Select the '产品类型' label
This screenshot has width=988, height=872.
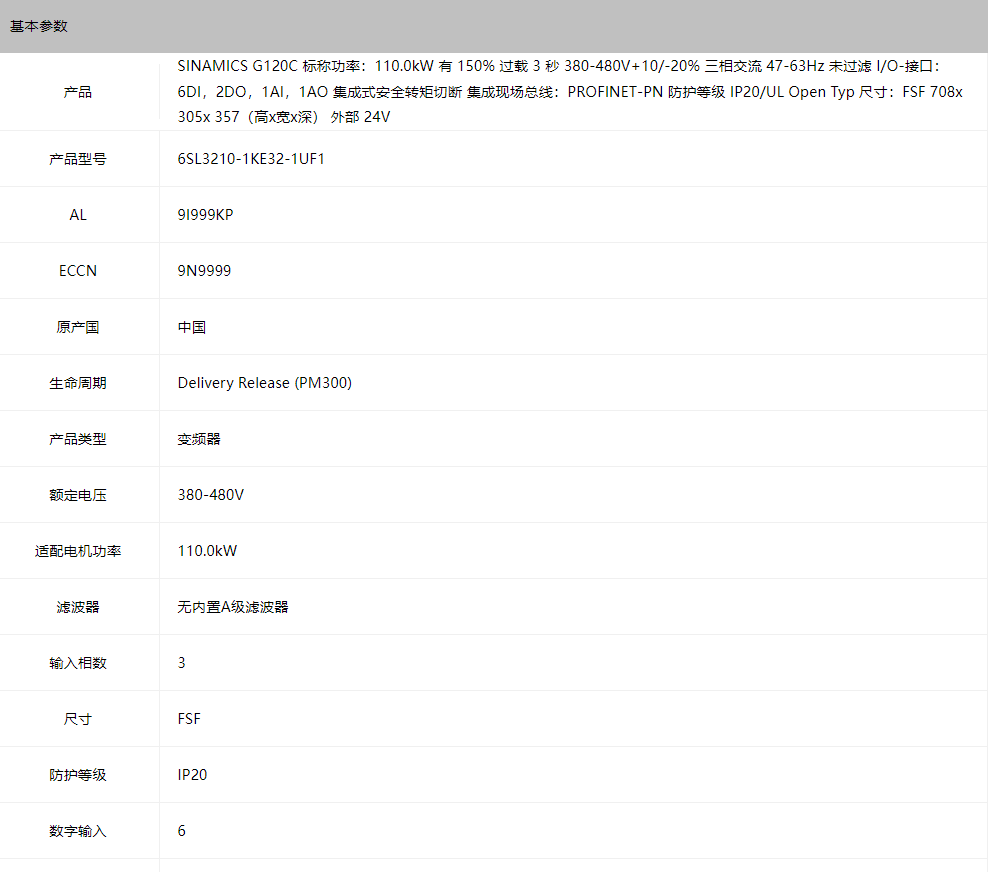78,439
